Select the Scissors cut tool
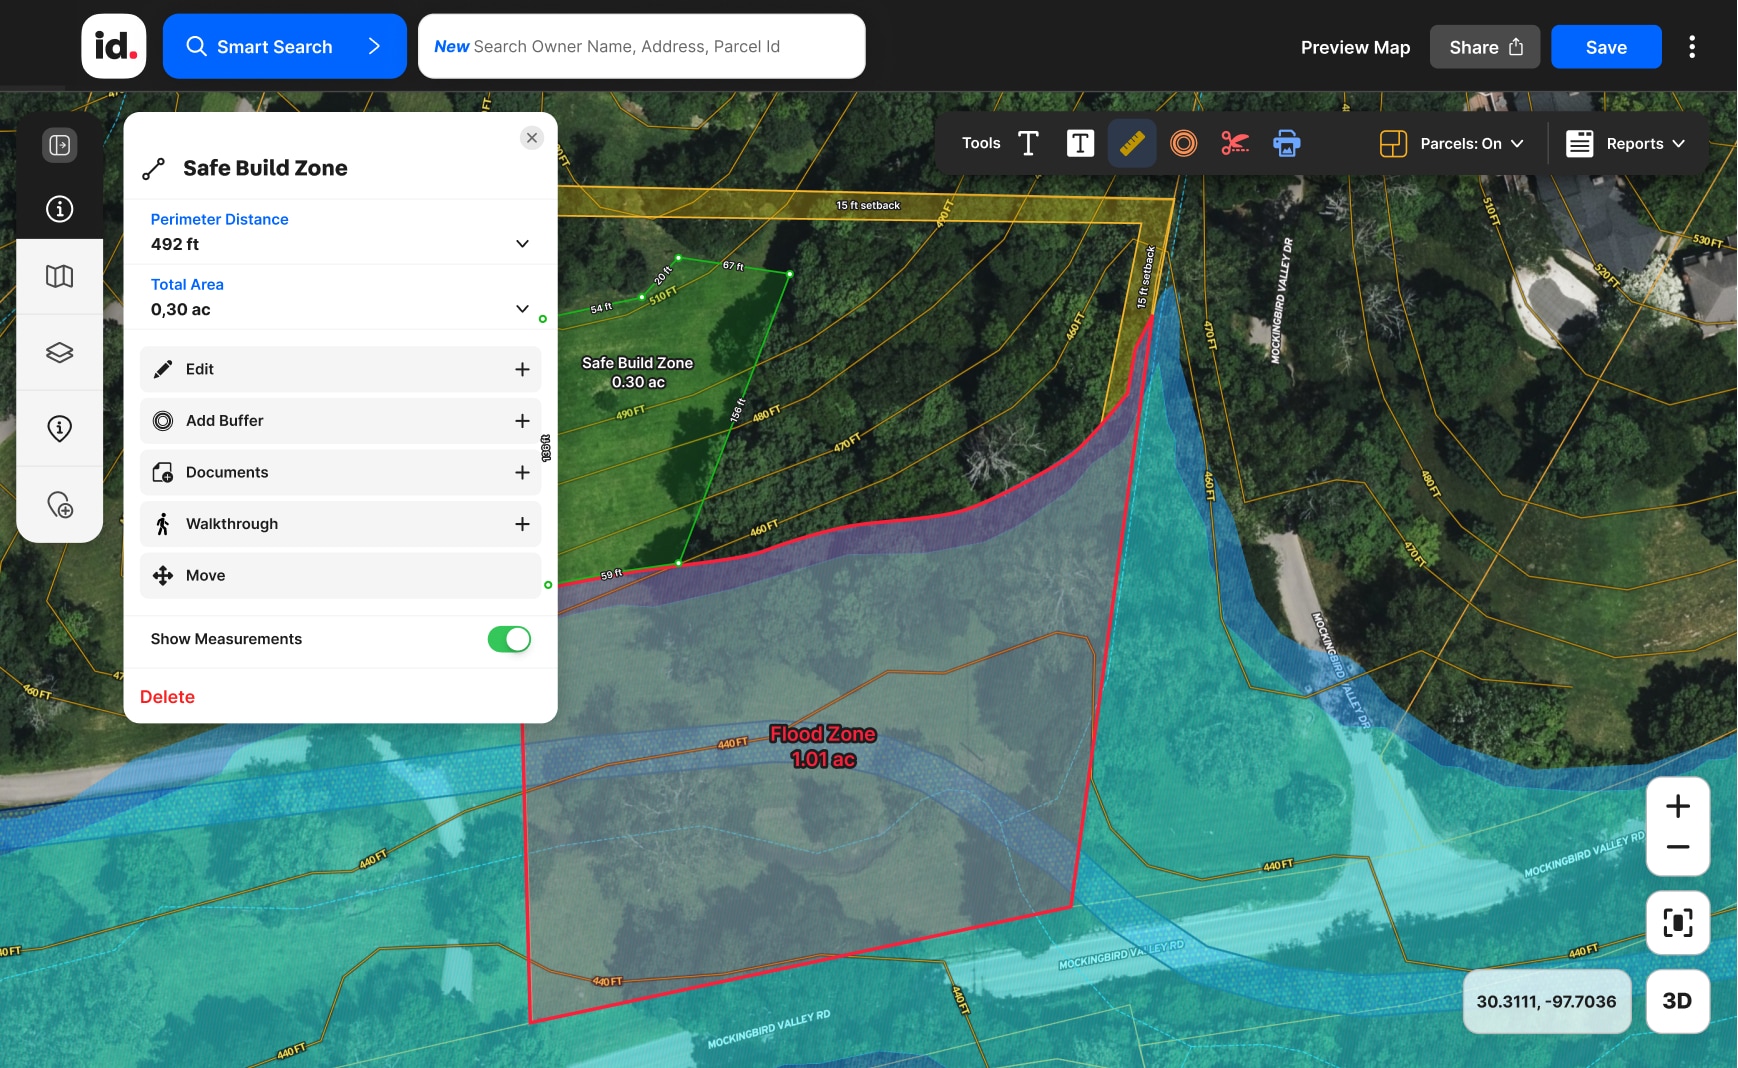The width and height of the screenshot is (1738, 1068). 1235,143
